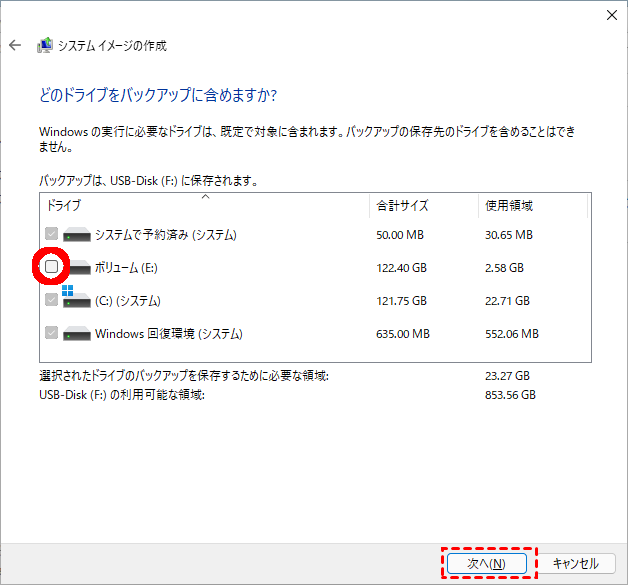The image size is (628, 585).
Task: Toggle the Volume (E:) checkbox
Action: pos(52,267)
